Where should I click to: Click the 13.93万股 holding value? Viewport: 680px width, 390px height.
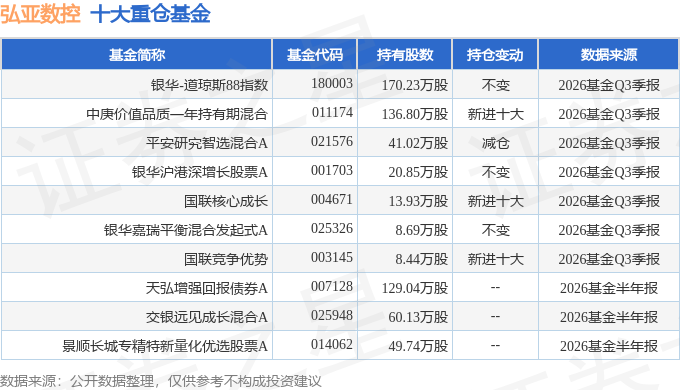pyautogui.click(x=418, y=201)
